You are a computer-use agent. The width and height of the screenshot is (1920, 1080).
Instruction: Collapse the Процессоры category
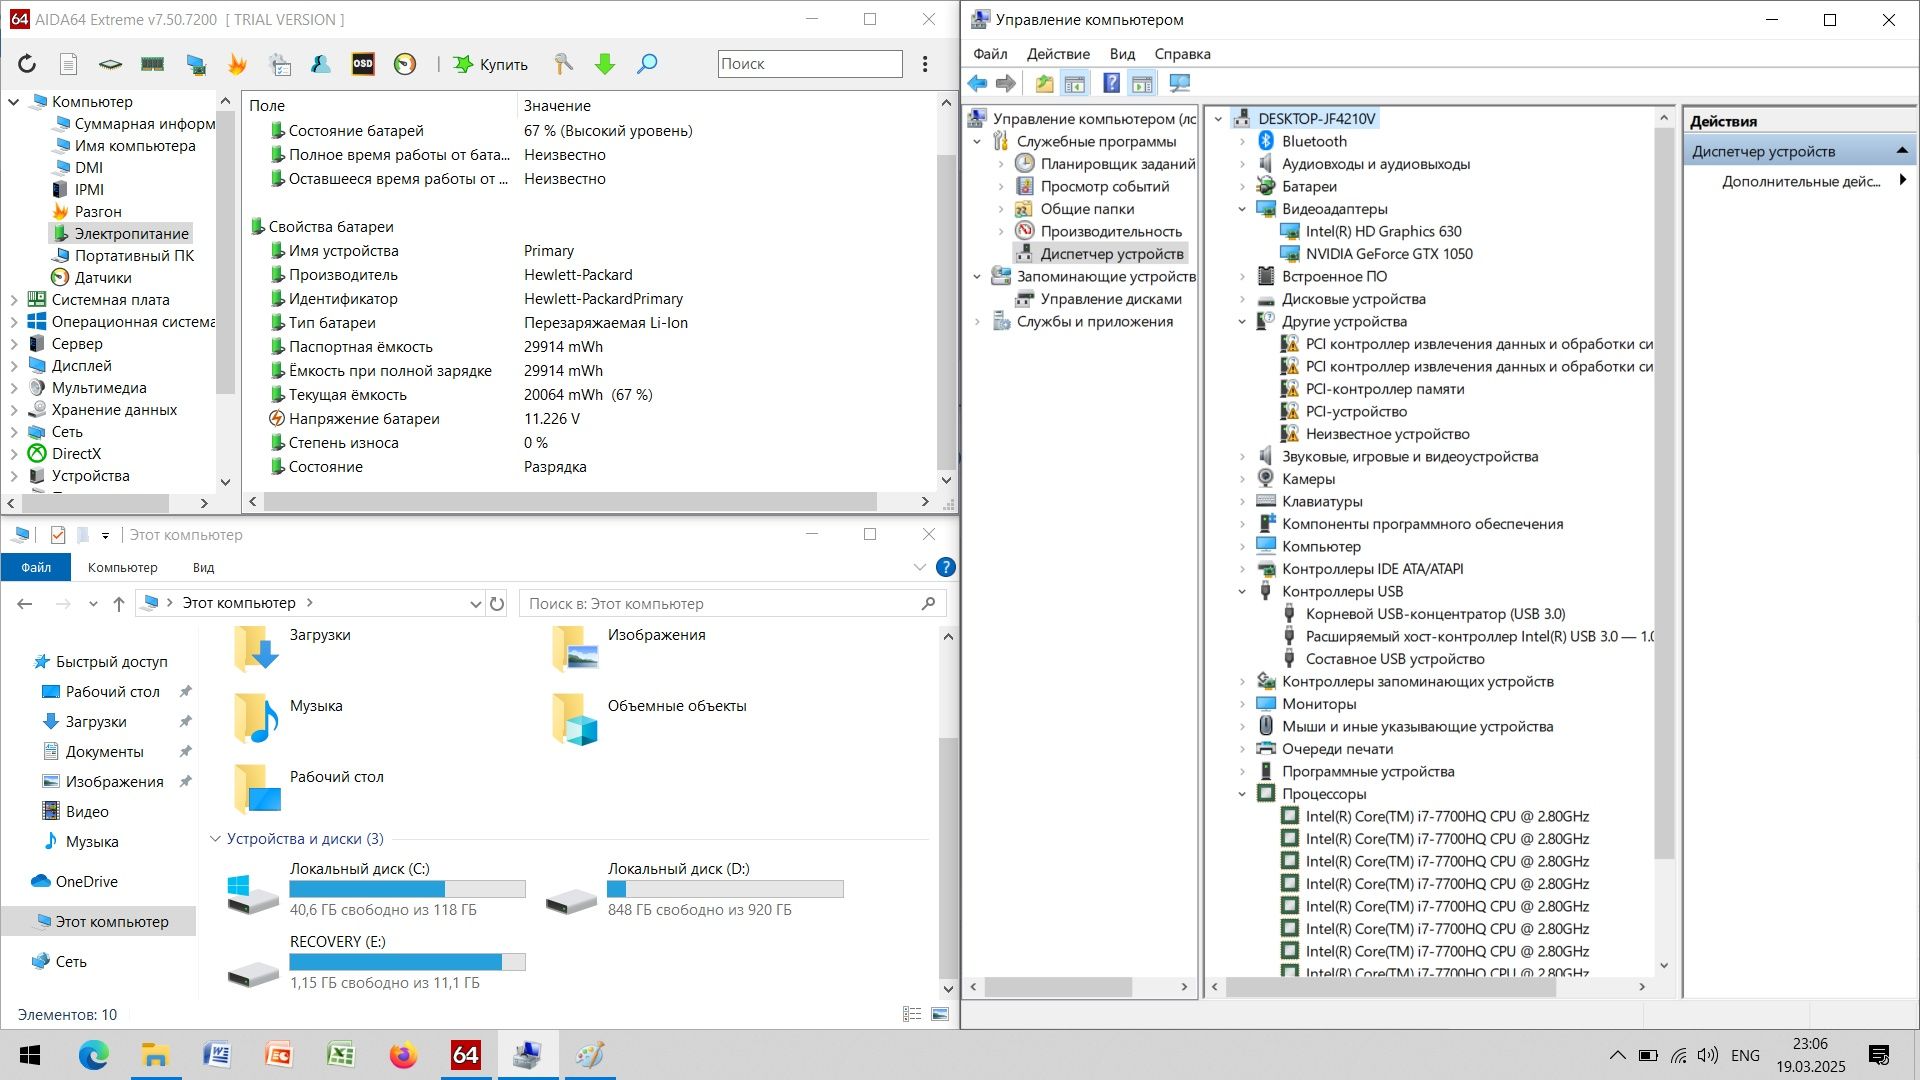pyautogui.click(x=1242, y=794)
